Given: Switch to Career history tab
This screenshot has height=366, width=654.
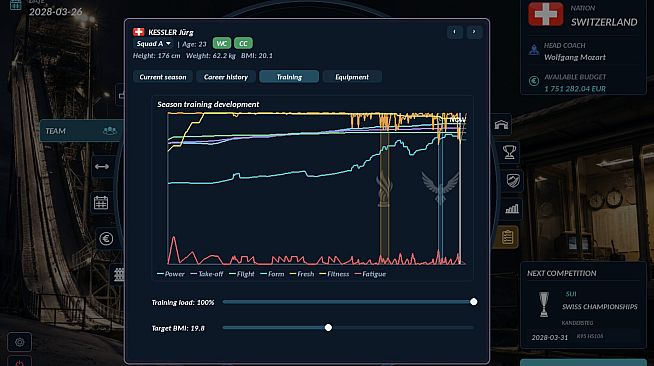Looking at the screenshot, I should point(226,77).
